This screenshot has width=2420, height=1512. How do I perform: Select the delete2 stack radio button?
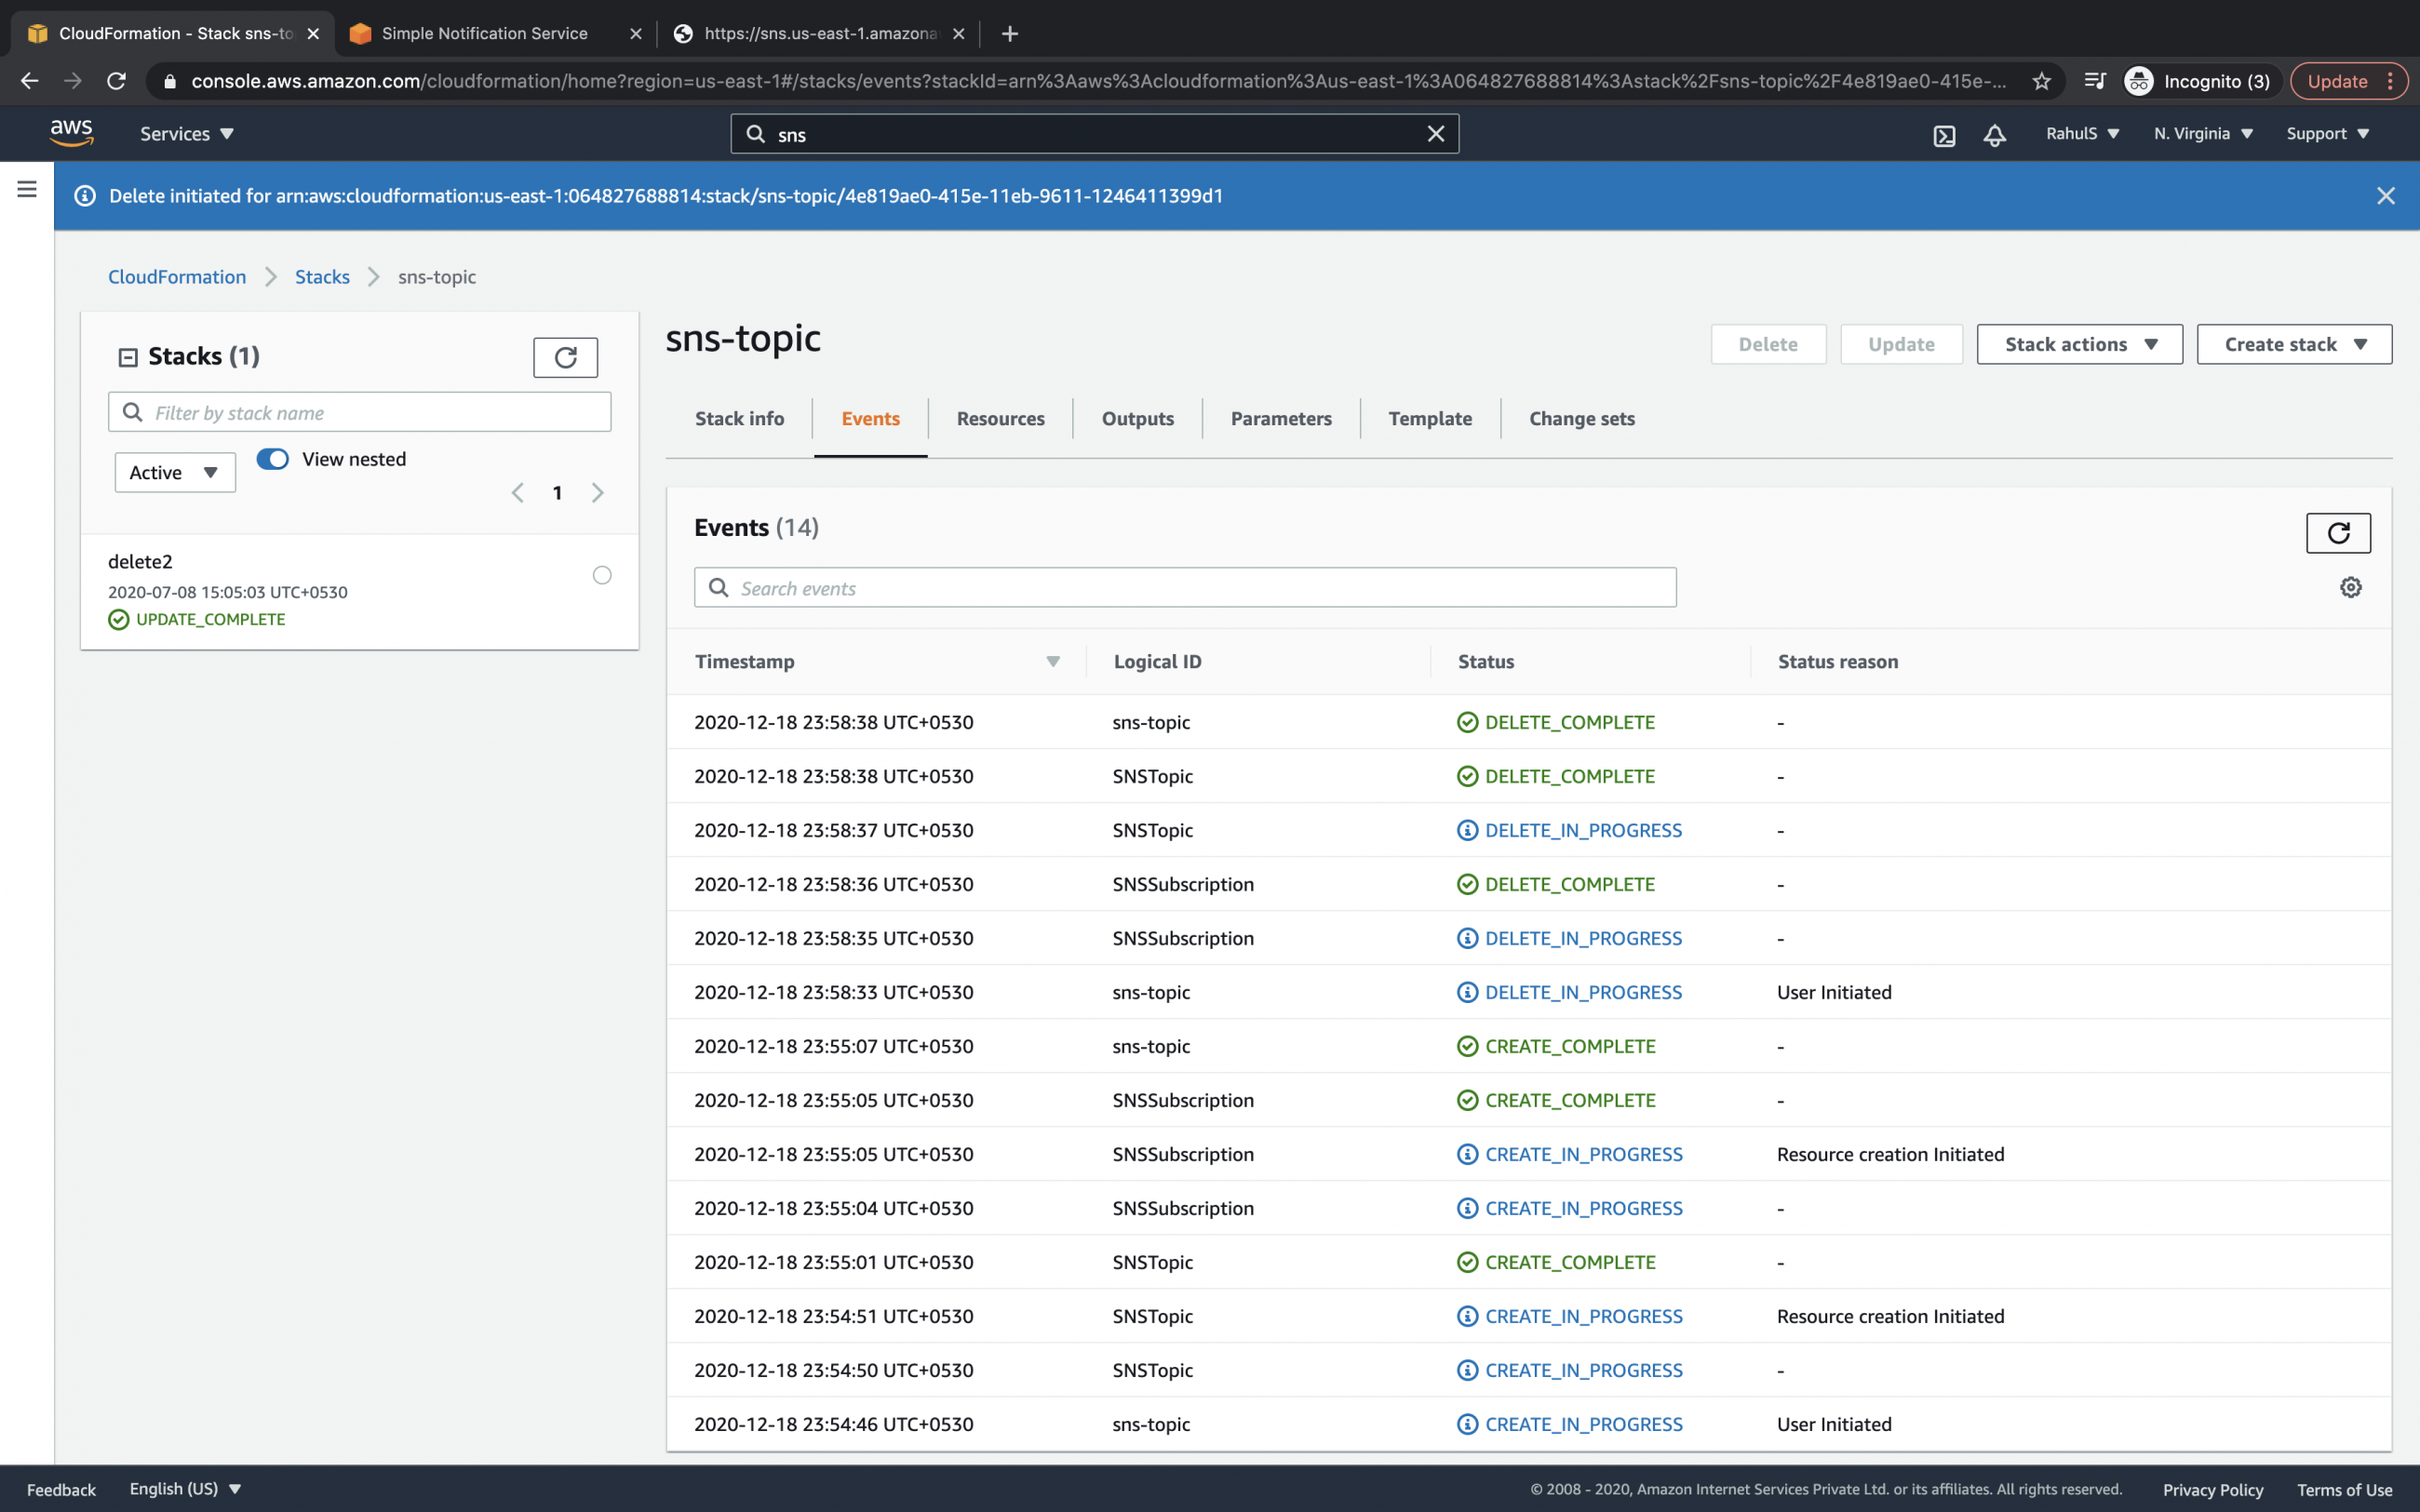click(602, 575)
